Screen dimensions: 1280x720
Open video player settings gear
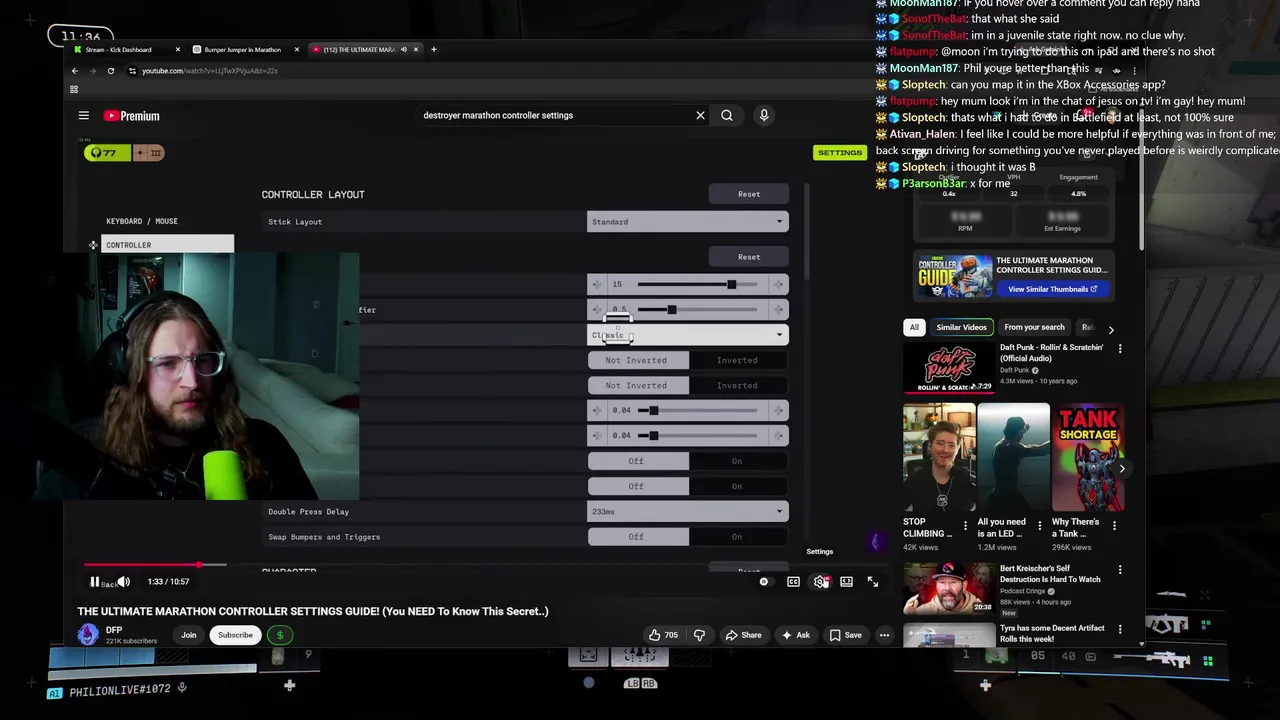(x=820, y=582)
